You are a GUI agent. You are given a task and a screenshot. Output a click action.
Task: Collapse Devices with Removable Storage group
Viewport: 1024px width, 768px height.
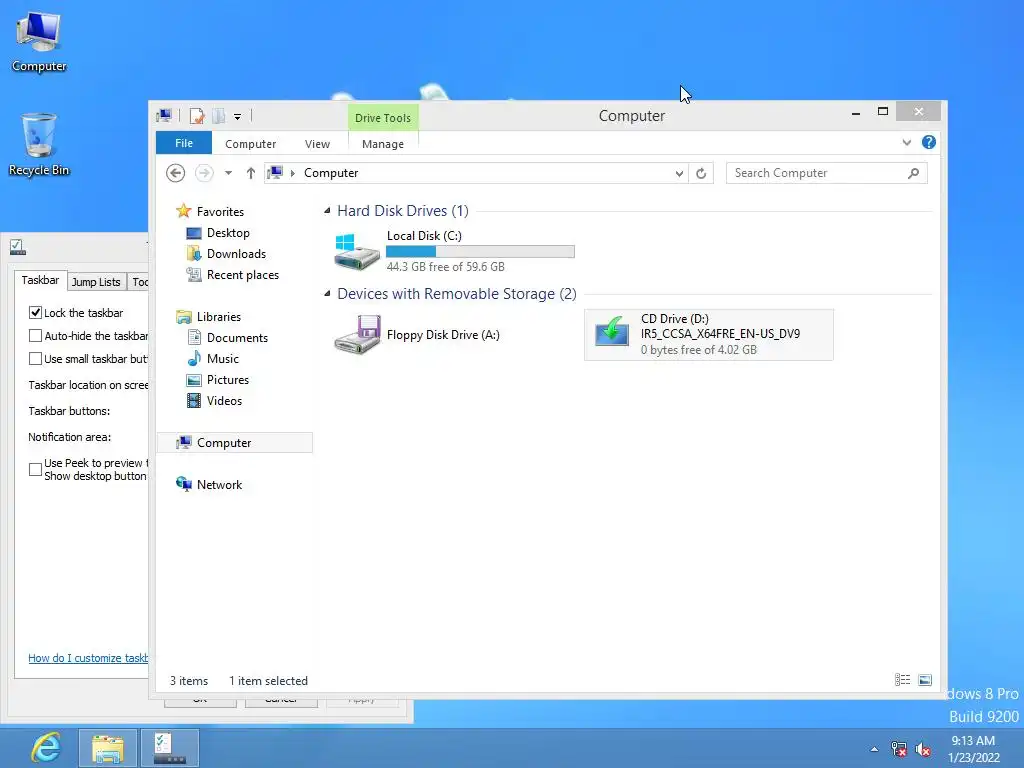(327, 294)
